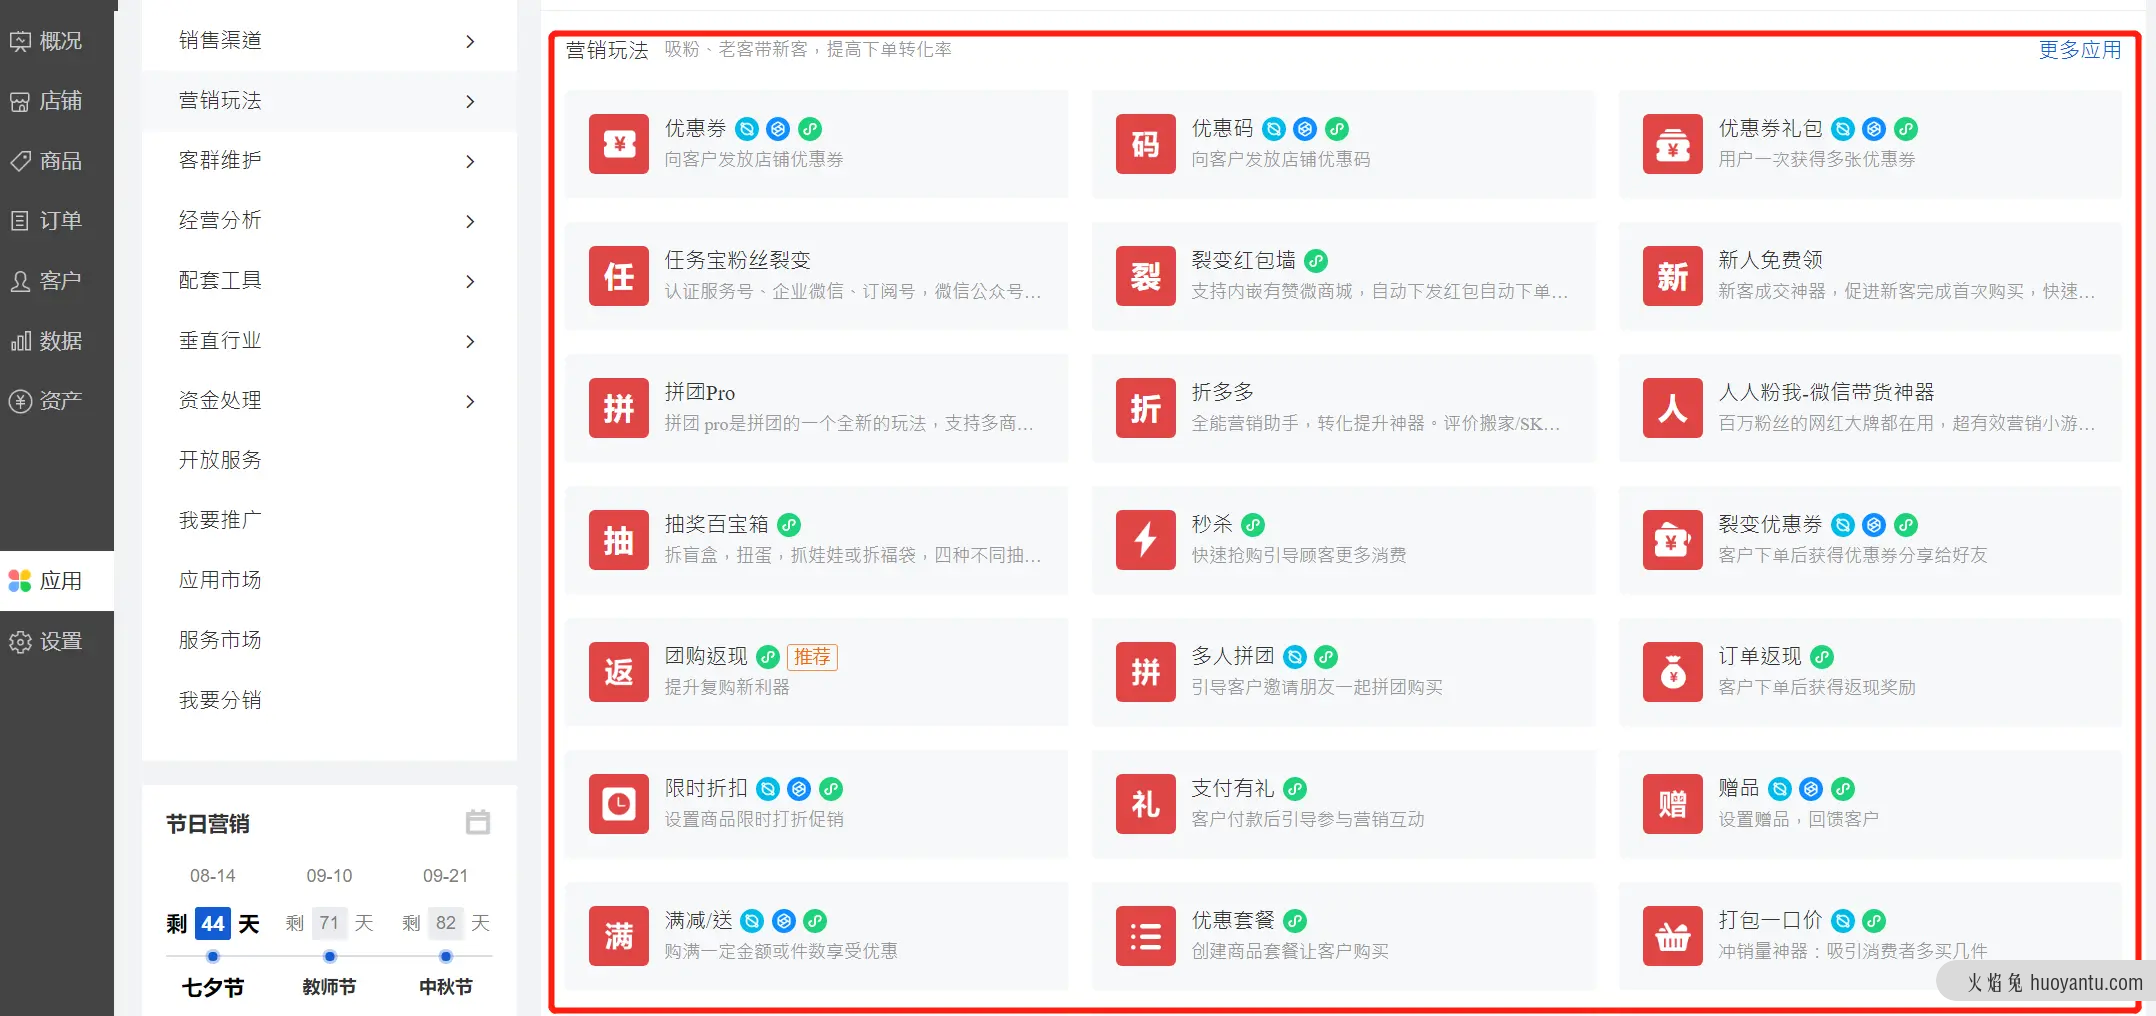Go to 店铺 in the left sidebar

click(57, 101)
